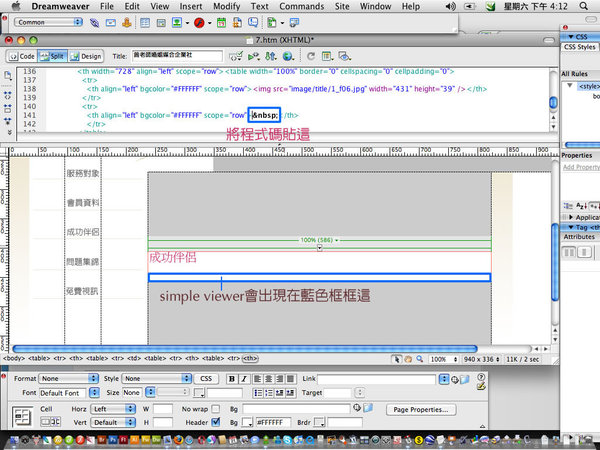Apply Align Center to the text
600x450 pixels.
[268, 379]
